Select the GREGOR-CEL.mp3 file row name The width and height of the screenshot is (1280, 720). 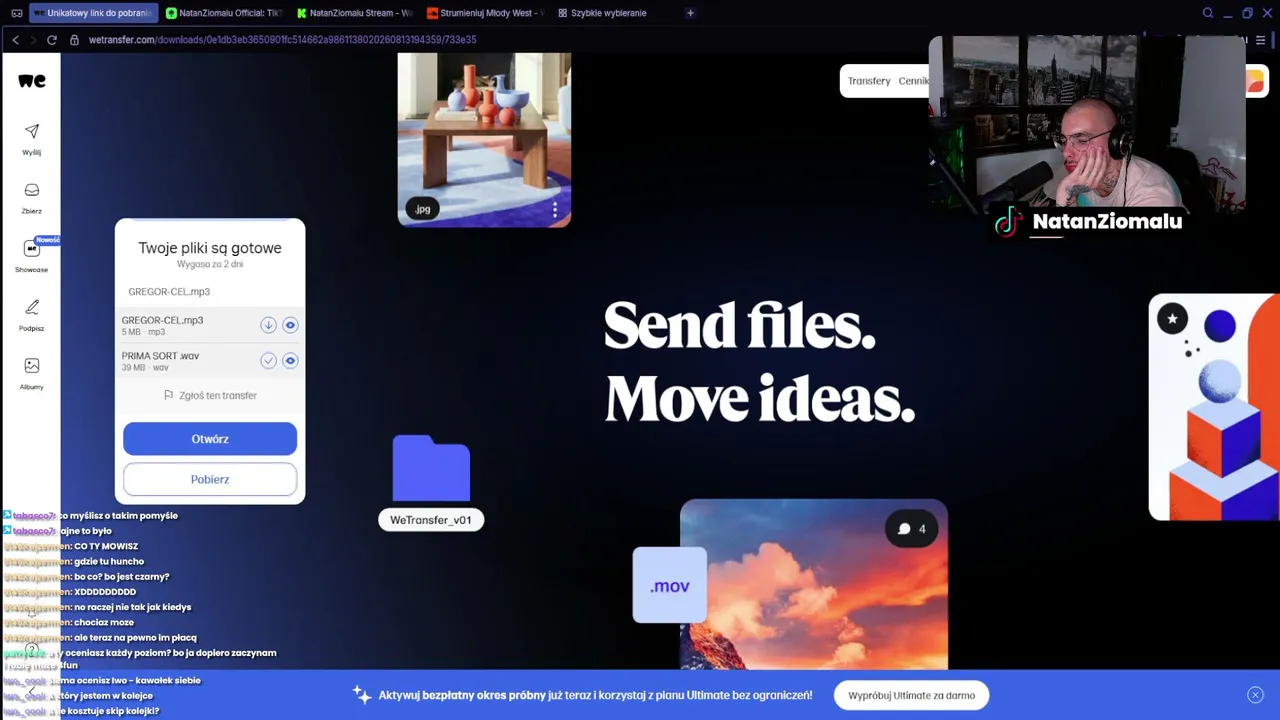(162, 320)
